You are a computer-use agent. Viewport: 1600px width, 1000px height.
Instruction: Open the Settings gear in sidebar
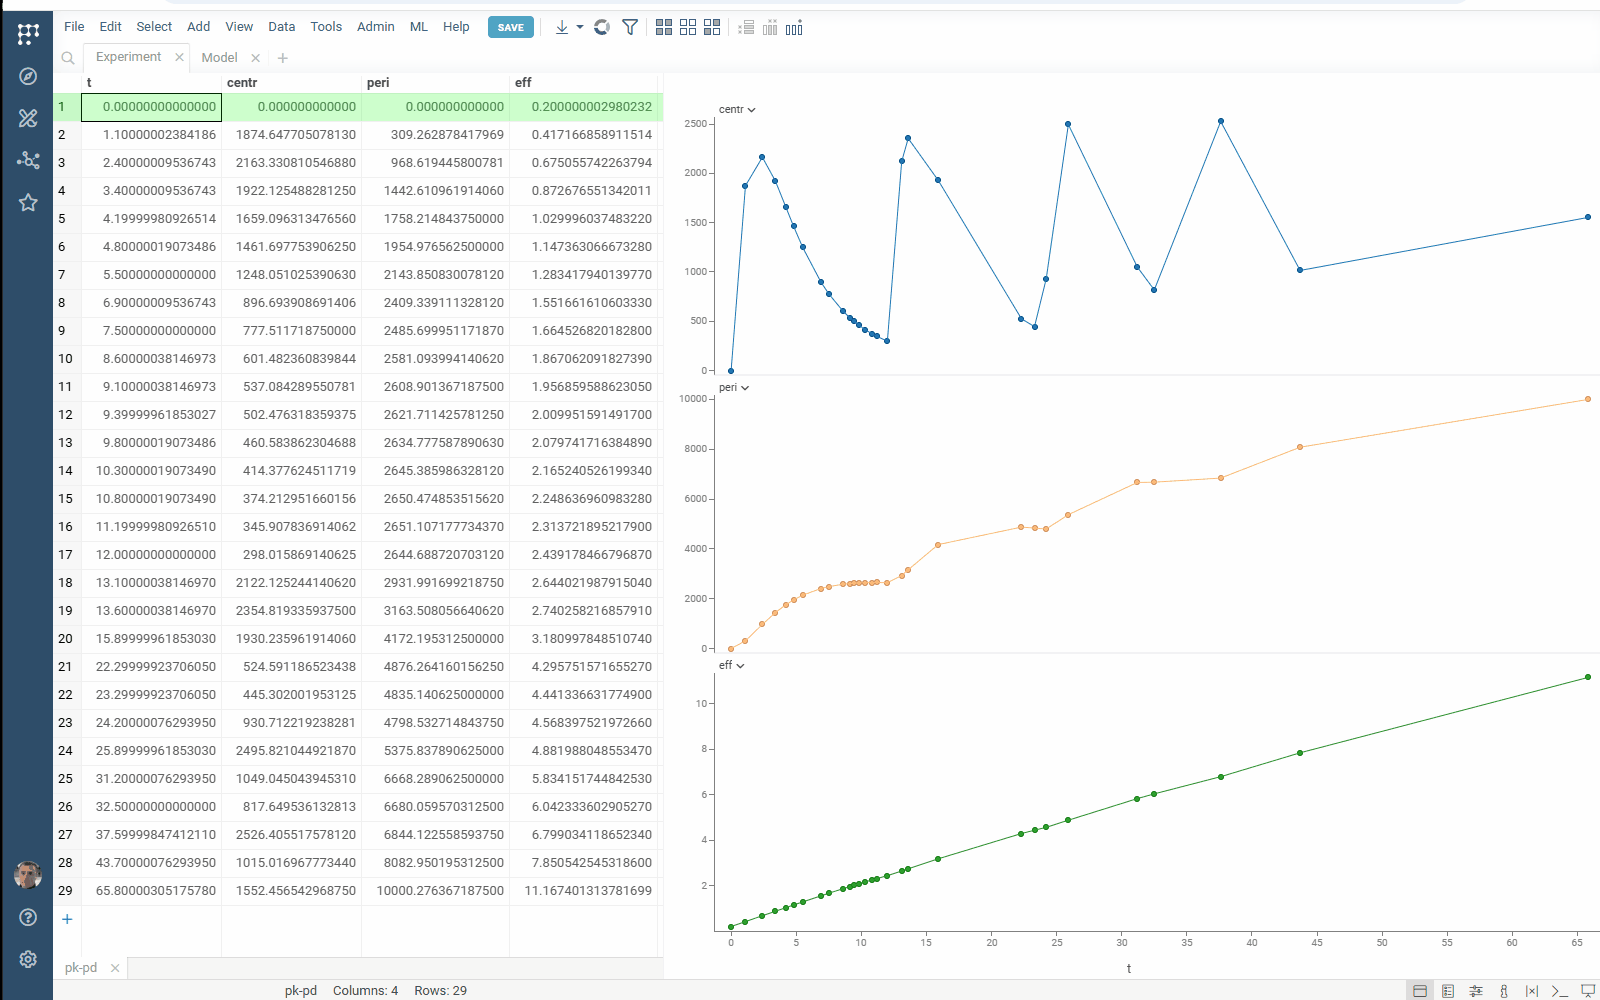[28, 959]
